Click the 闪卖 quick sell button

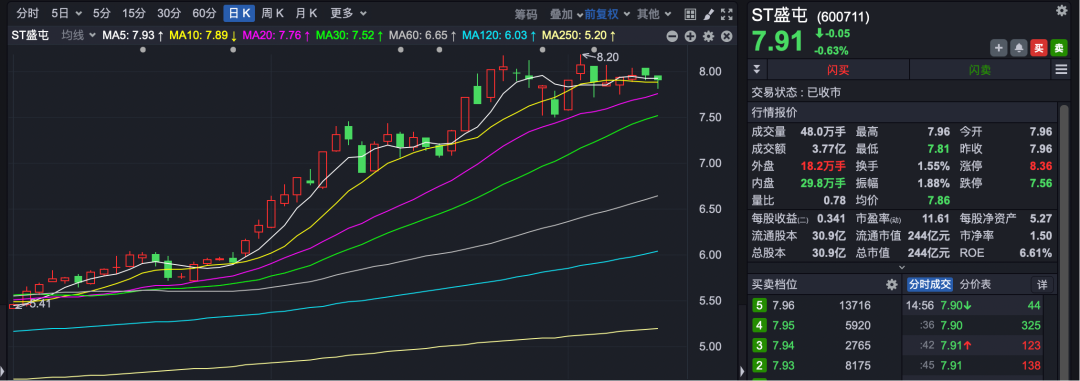coord(979,70)
